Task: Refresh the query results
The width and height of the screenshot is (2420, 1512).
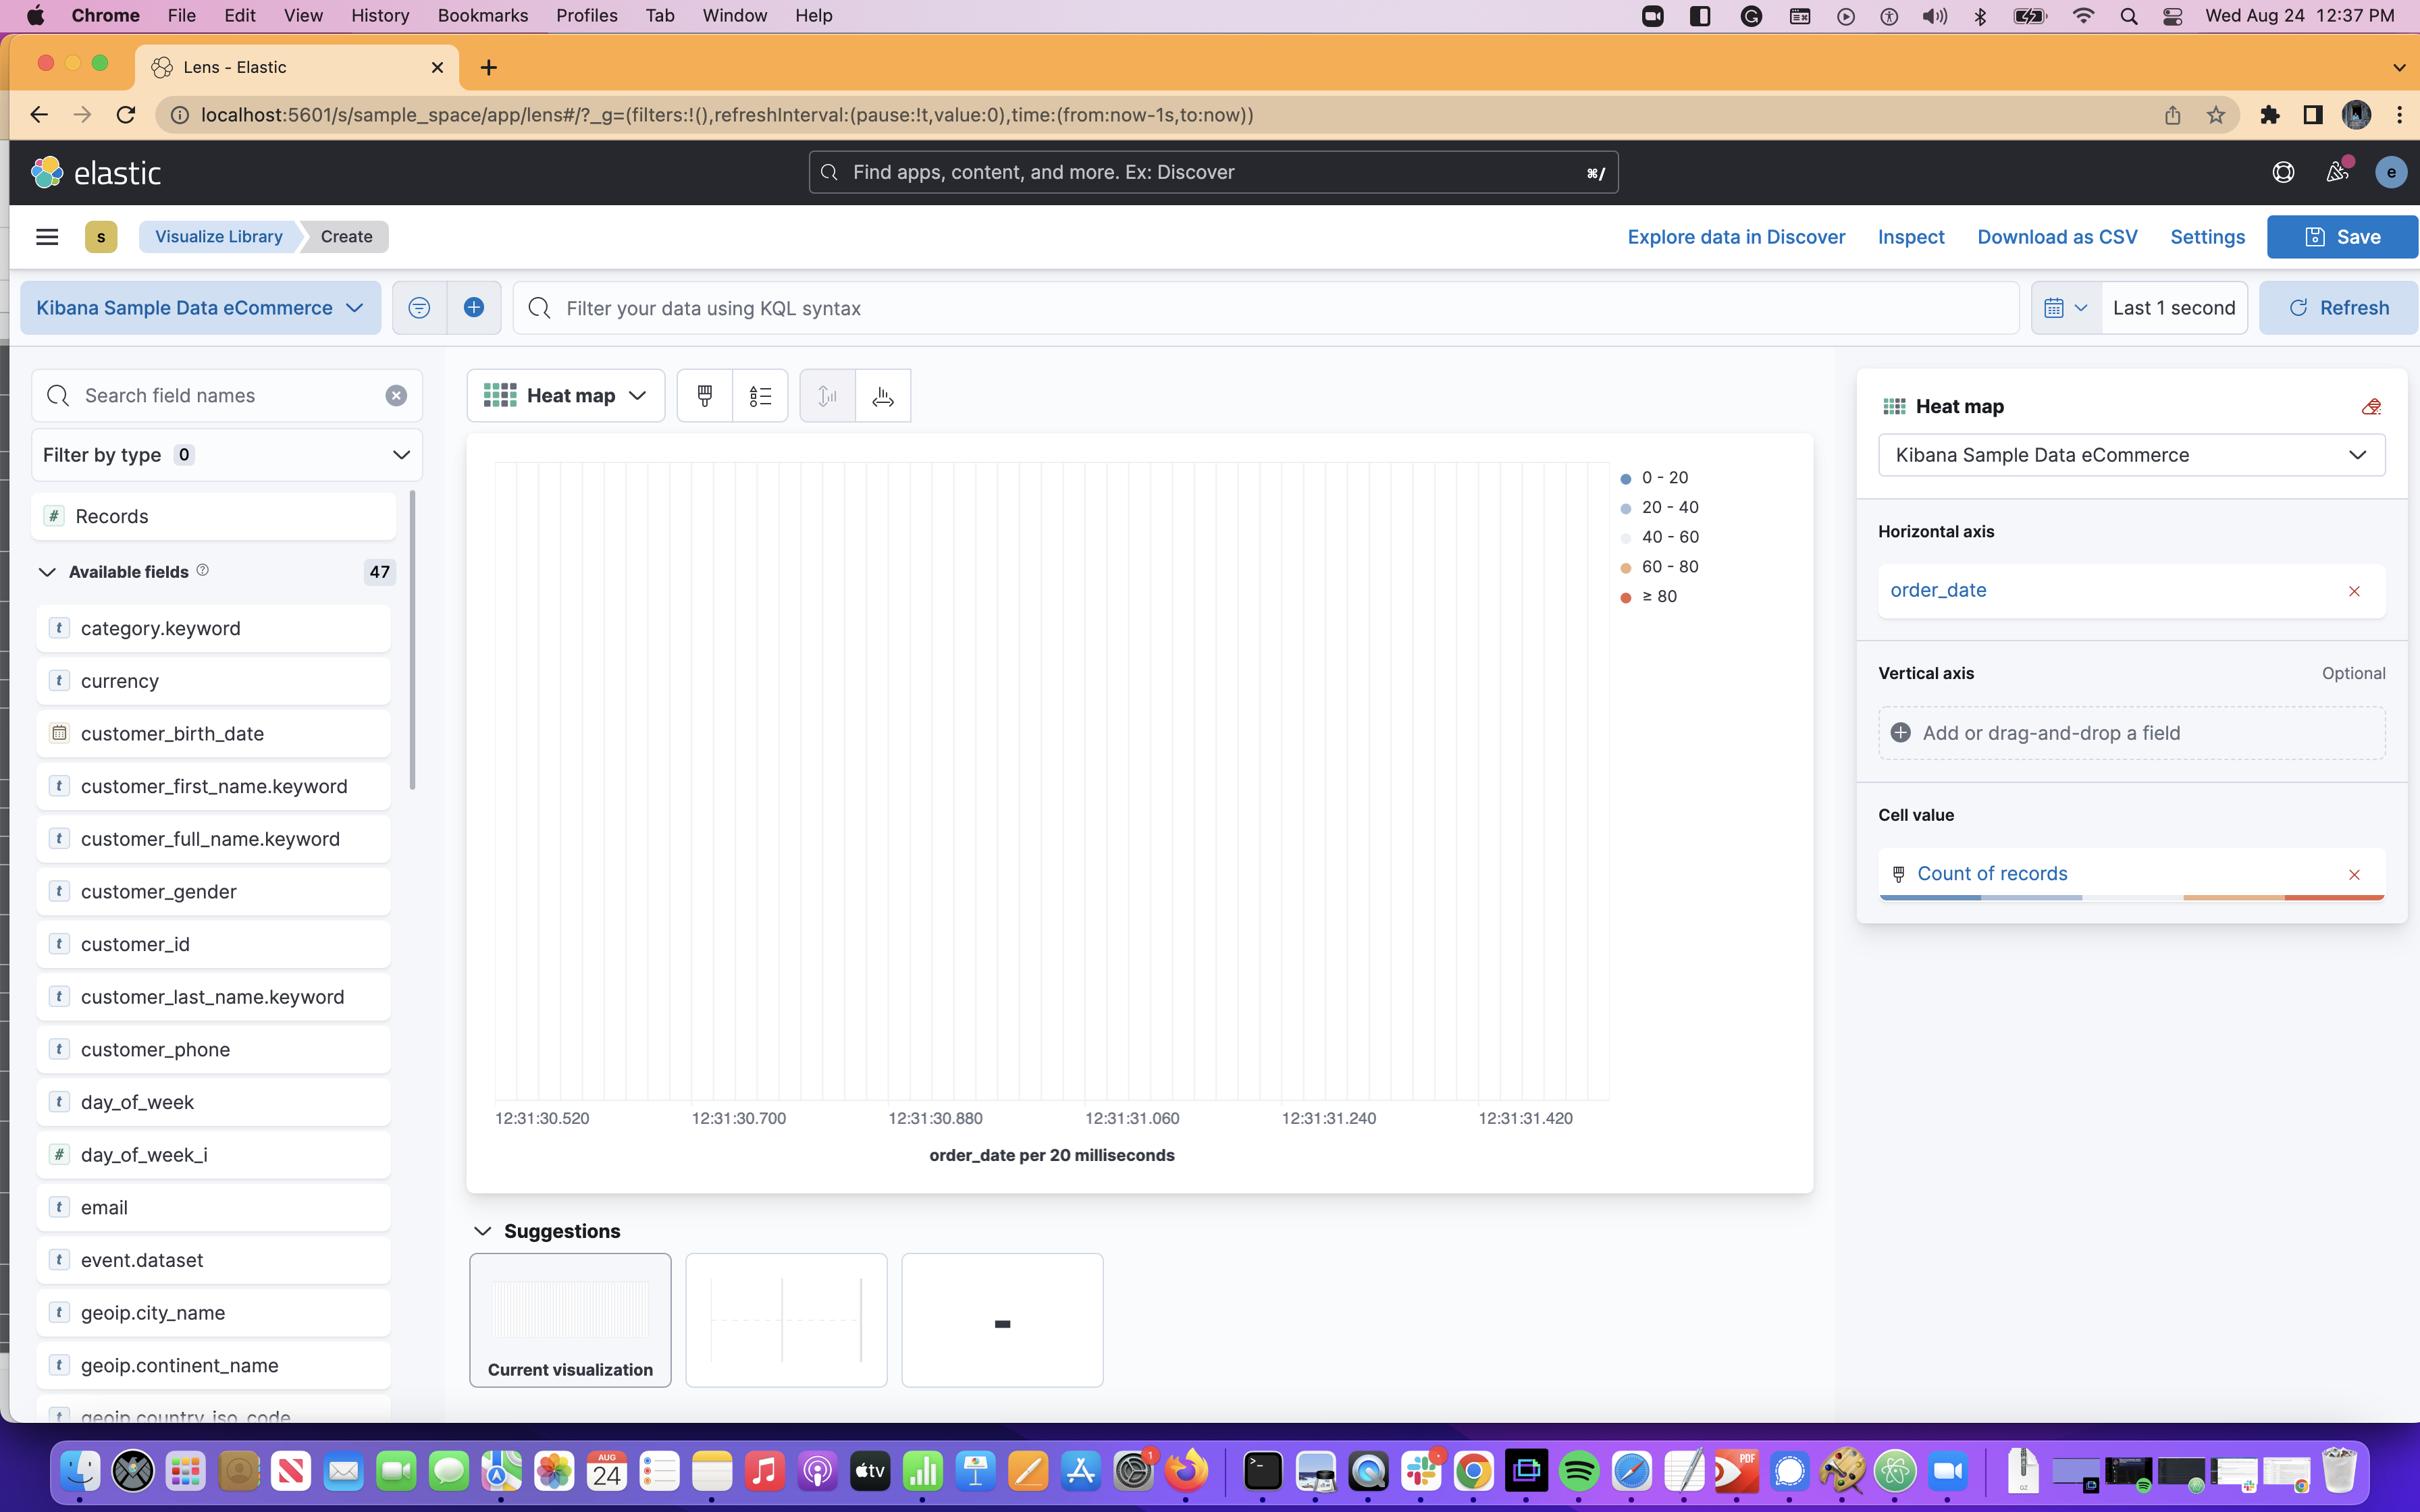Action: coord(2338,308)
